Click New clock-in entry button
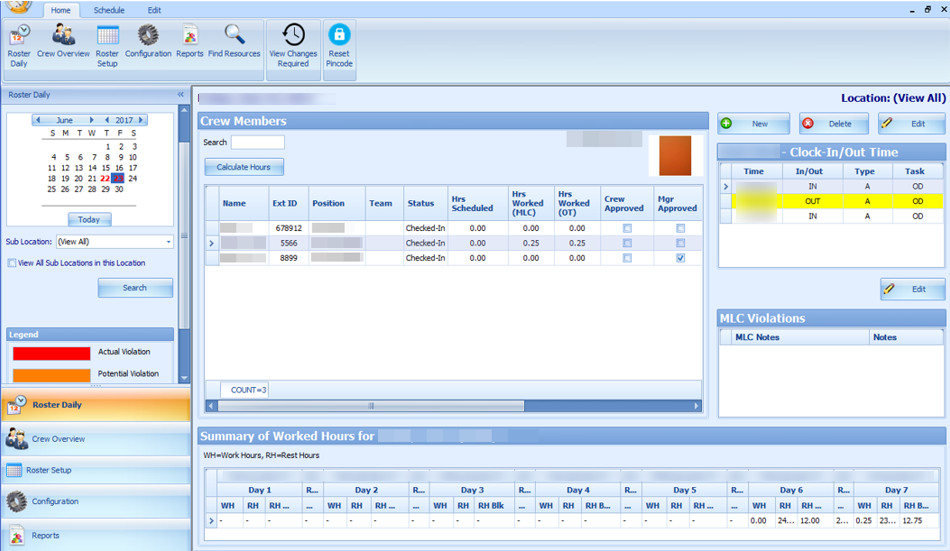The height and width of the screenshot is (551, 950). (x=754, y=124)
